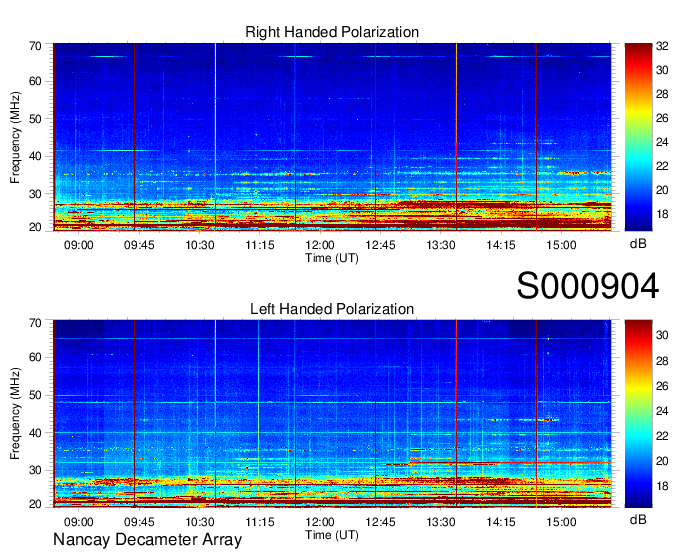Click the "09:00" tick under Left Handed plot
The image size is (680, 552).
[x=78, y=522]
